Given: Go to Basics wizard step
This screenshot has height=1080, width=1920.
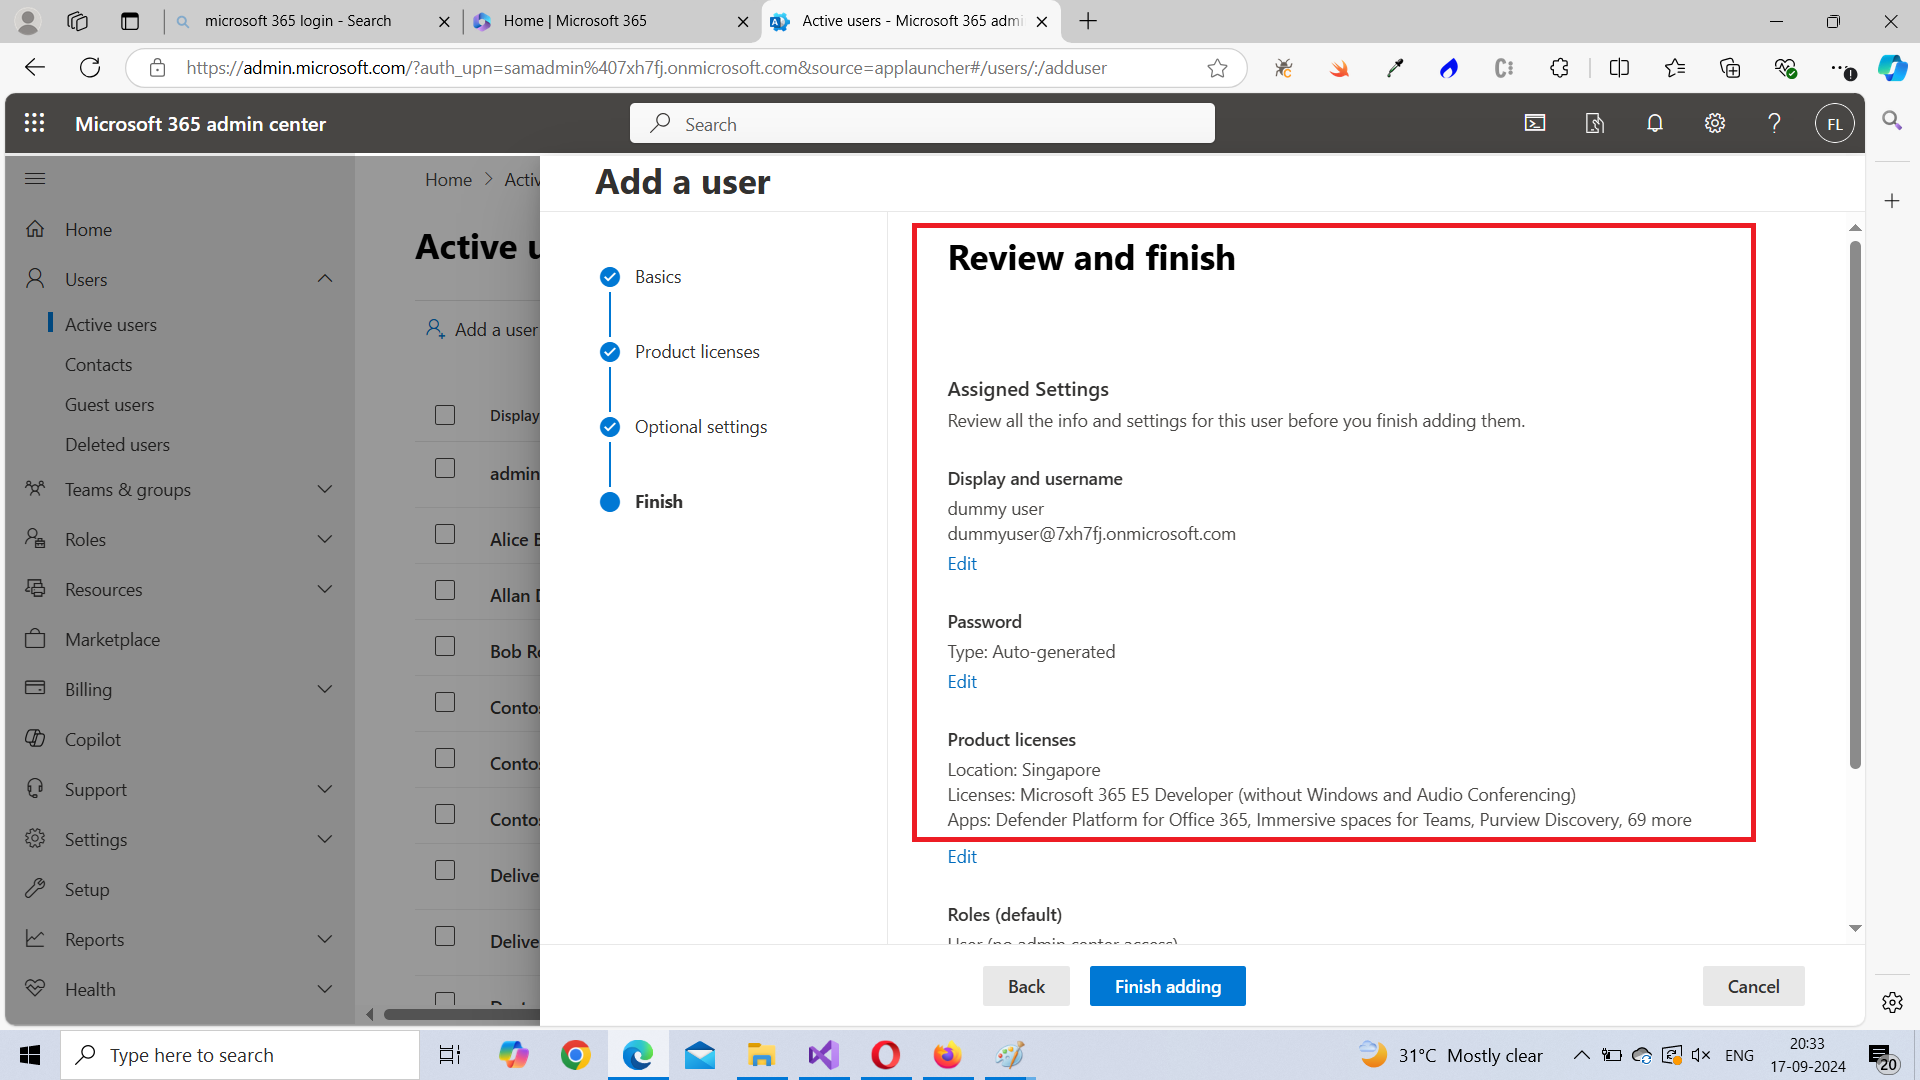Looking at the screenshot, I should tap(658, 277).
